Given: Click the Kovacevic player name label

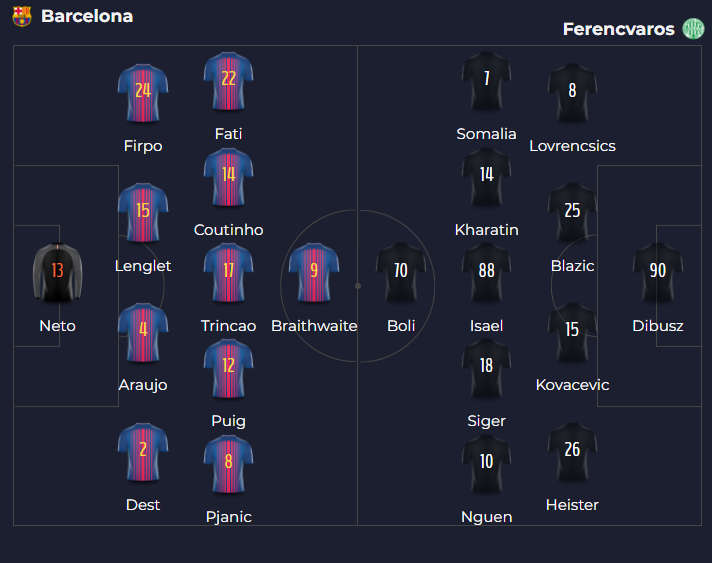Looking at the screenshot, I should 572,385.
